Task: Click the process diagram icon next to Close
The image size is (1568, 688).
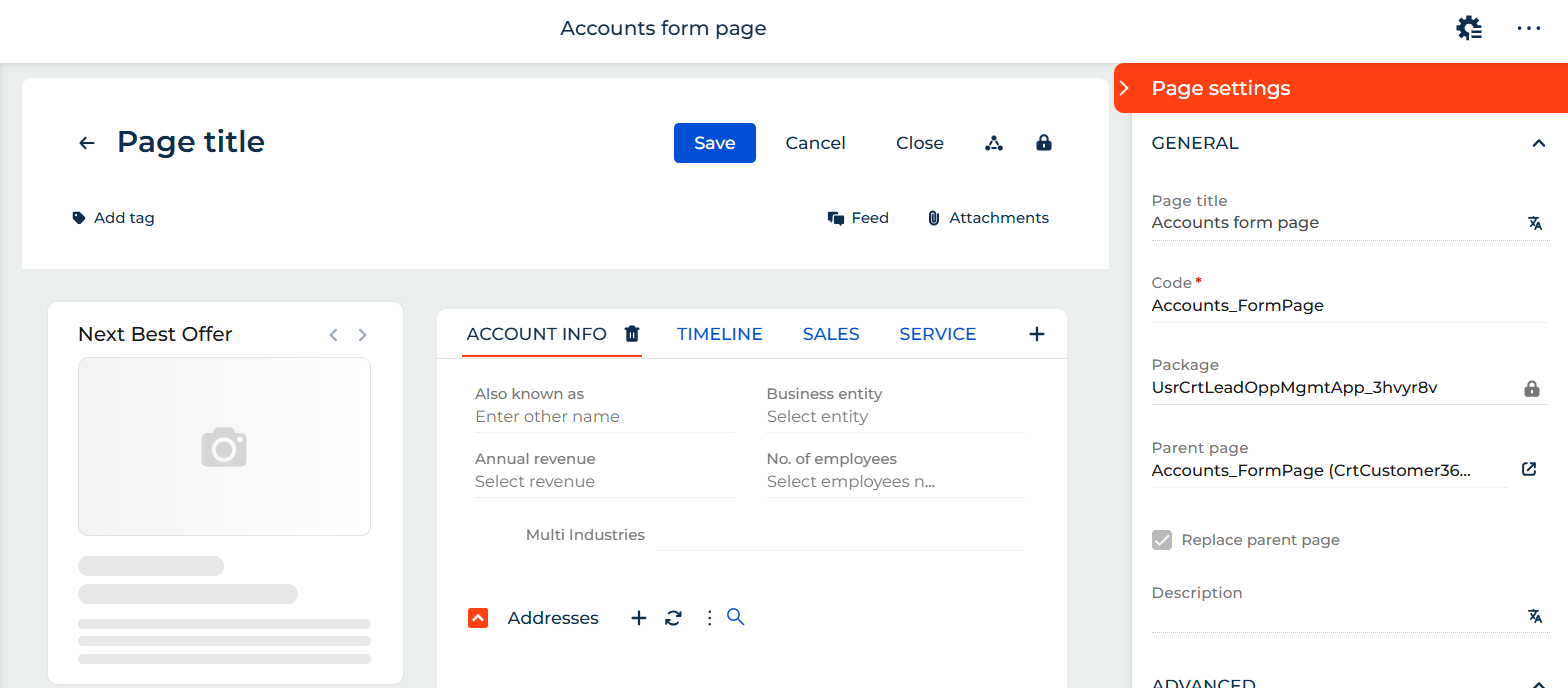Action: click(x=994, y=143)
